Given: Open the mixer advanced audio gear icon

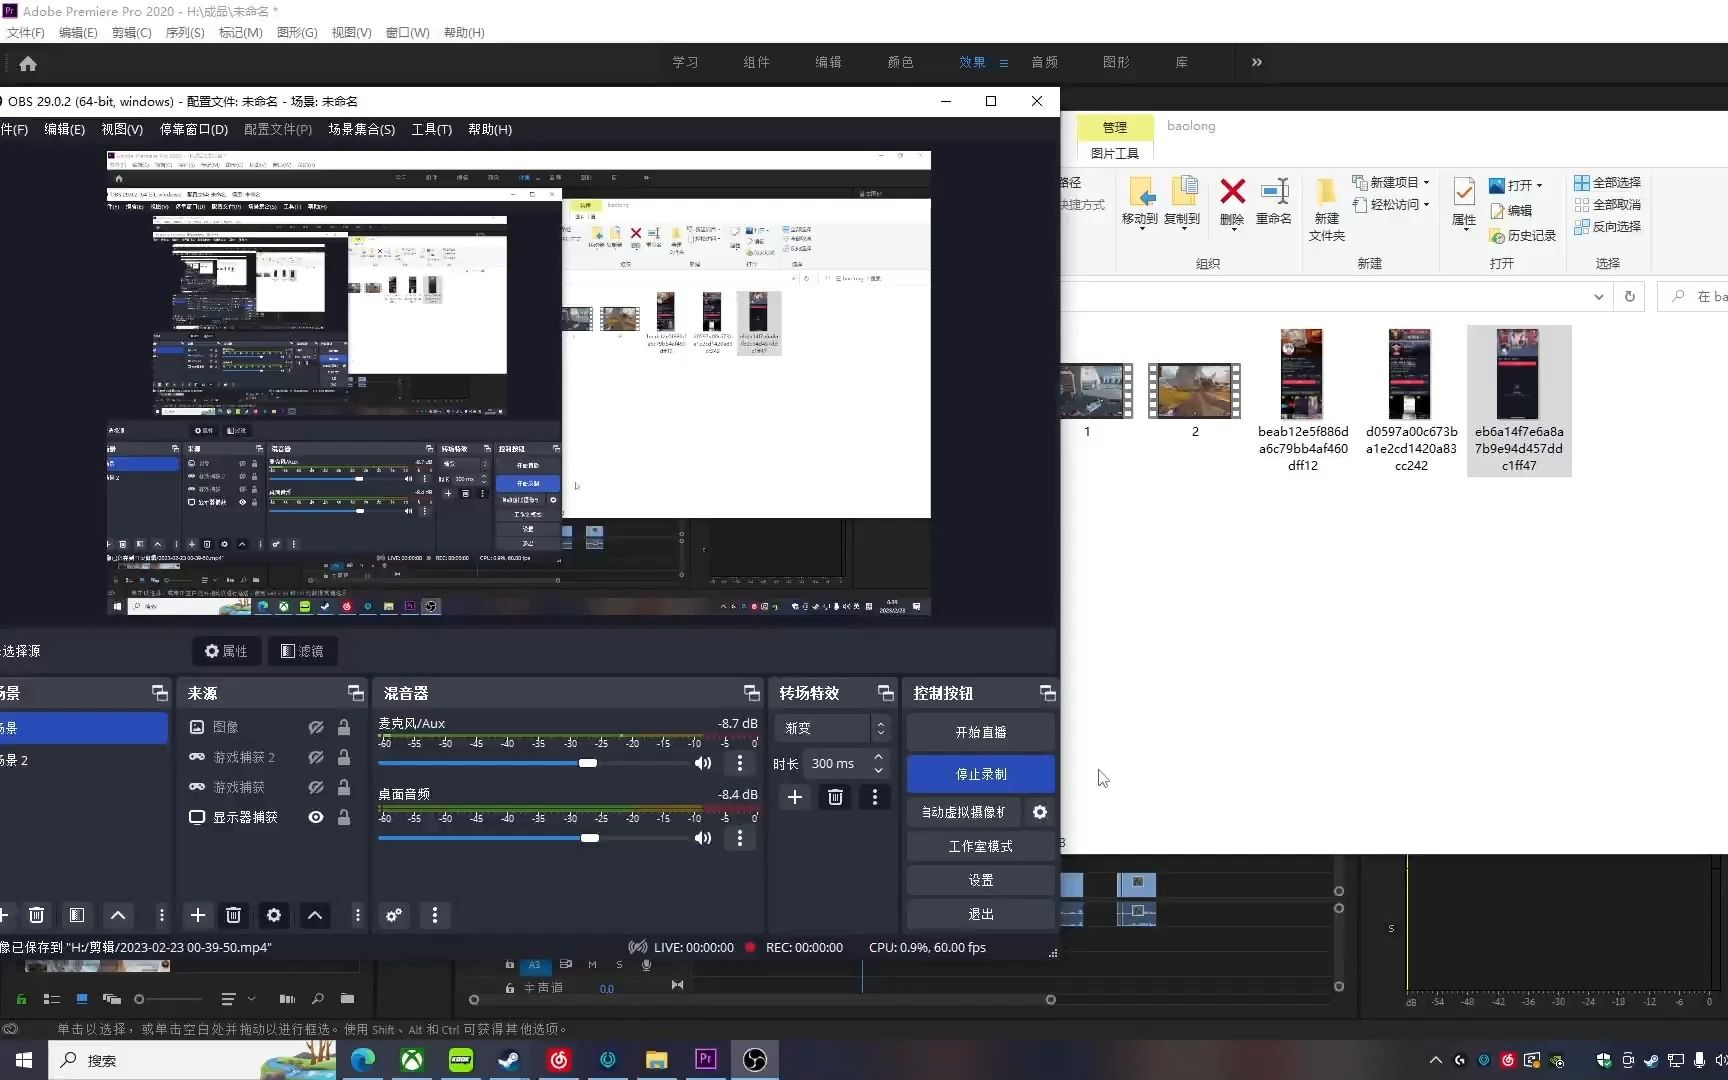Looking at the screenshot, I should click(394, 915).
